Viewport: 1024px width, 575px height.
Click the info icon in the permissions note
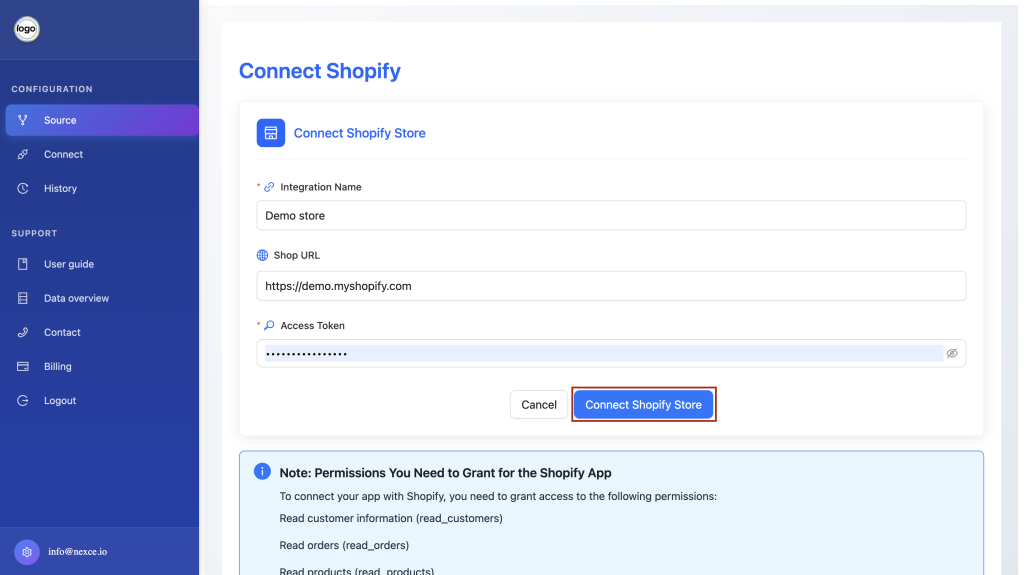tap(262, 472)
